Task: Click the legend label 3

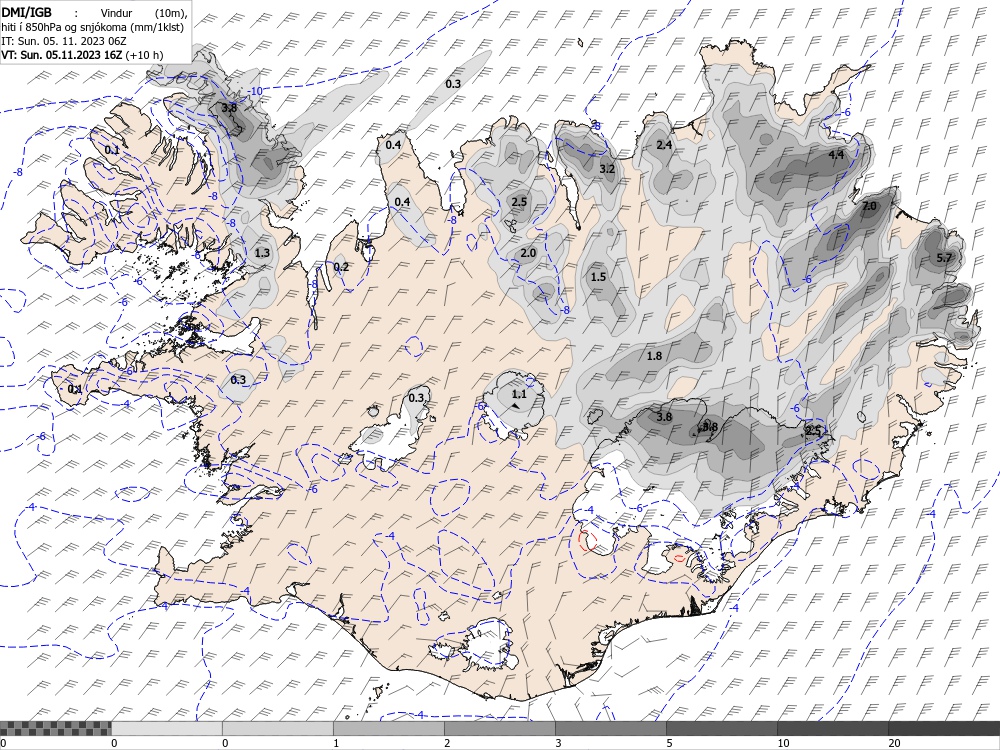Action: tap(558, 743)
